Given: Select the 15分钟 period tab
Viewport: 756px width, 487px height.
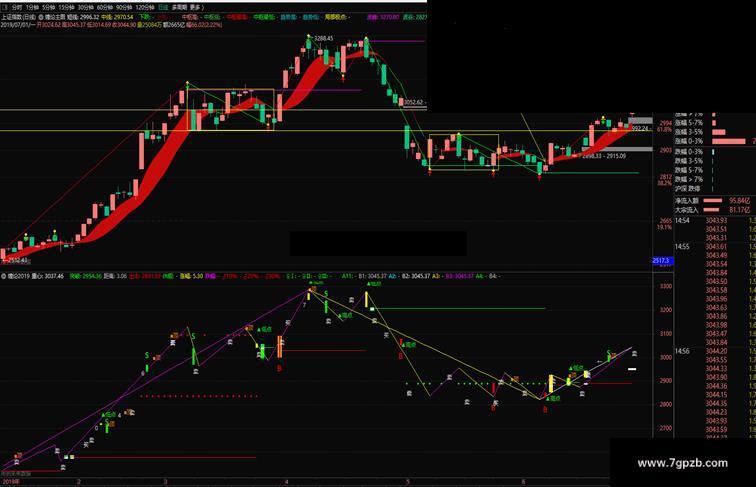Looking at the screenshot, I should (67, 8).
